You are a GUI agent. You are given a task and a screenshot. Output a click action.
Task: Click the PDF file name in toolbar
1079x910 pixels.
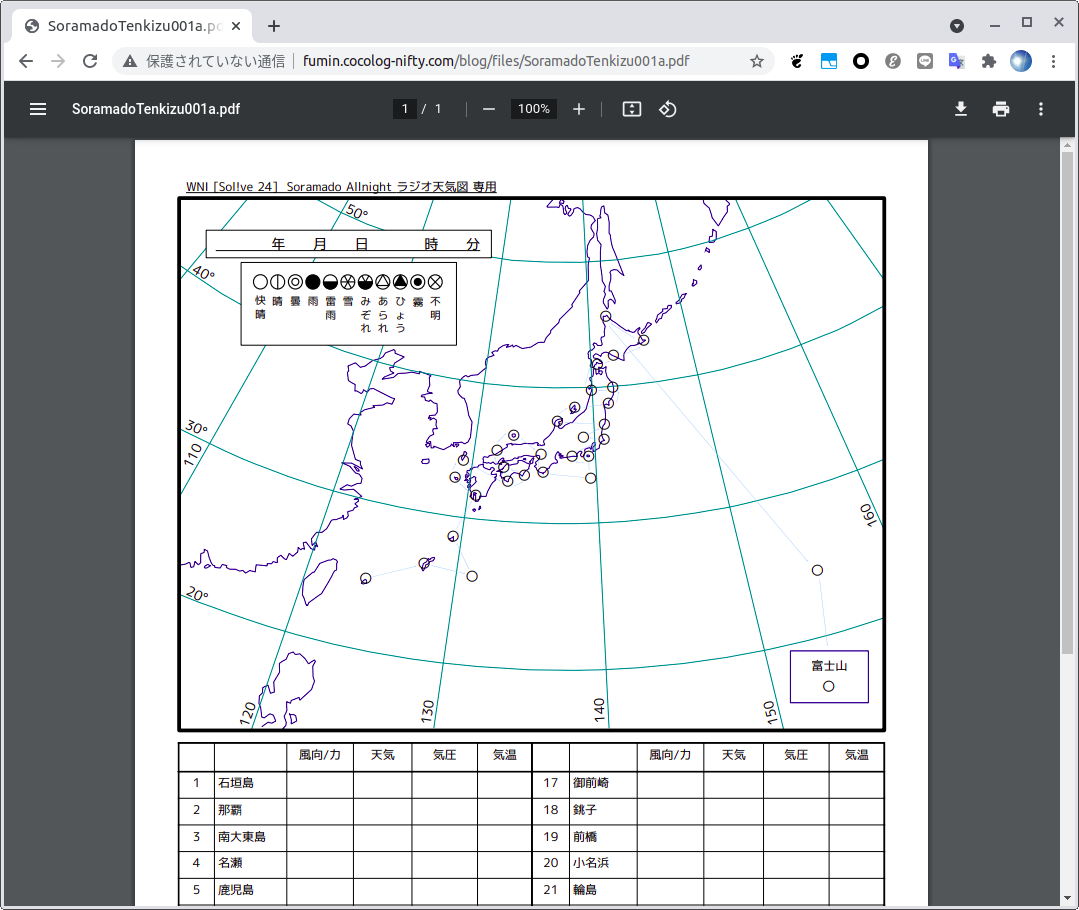(156, 109)
